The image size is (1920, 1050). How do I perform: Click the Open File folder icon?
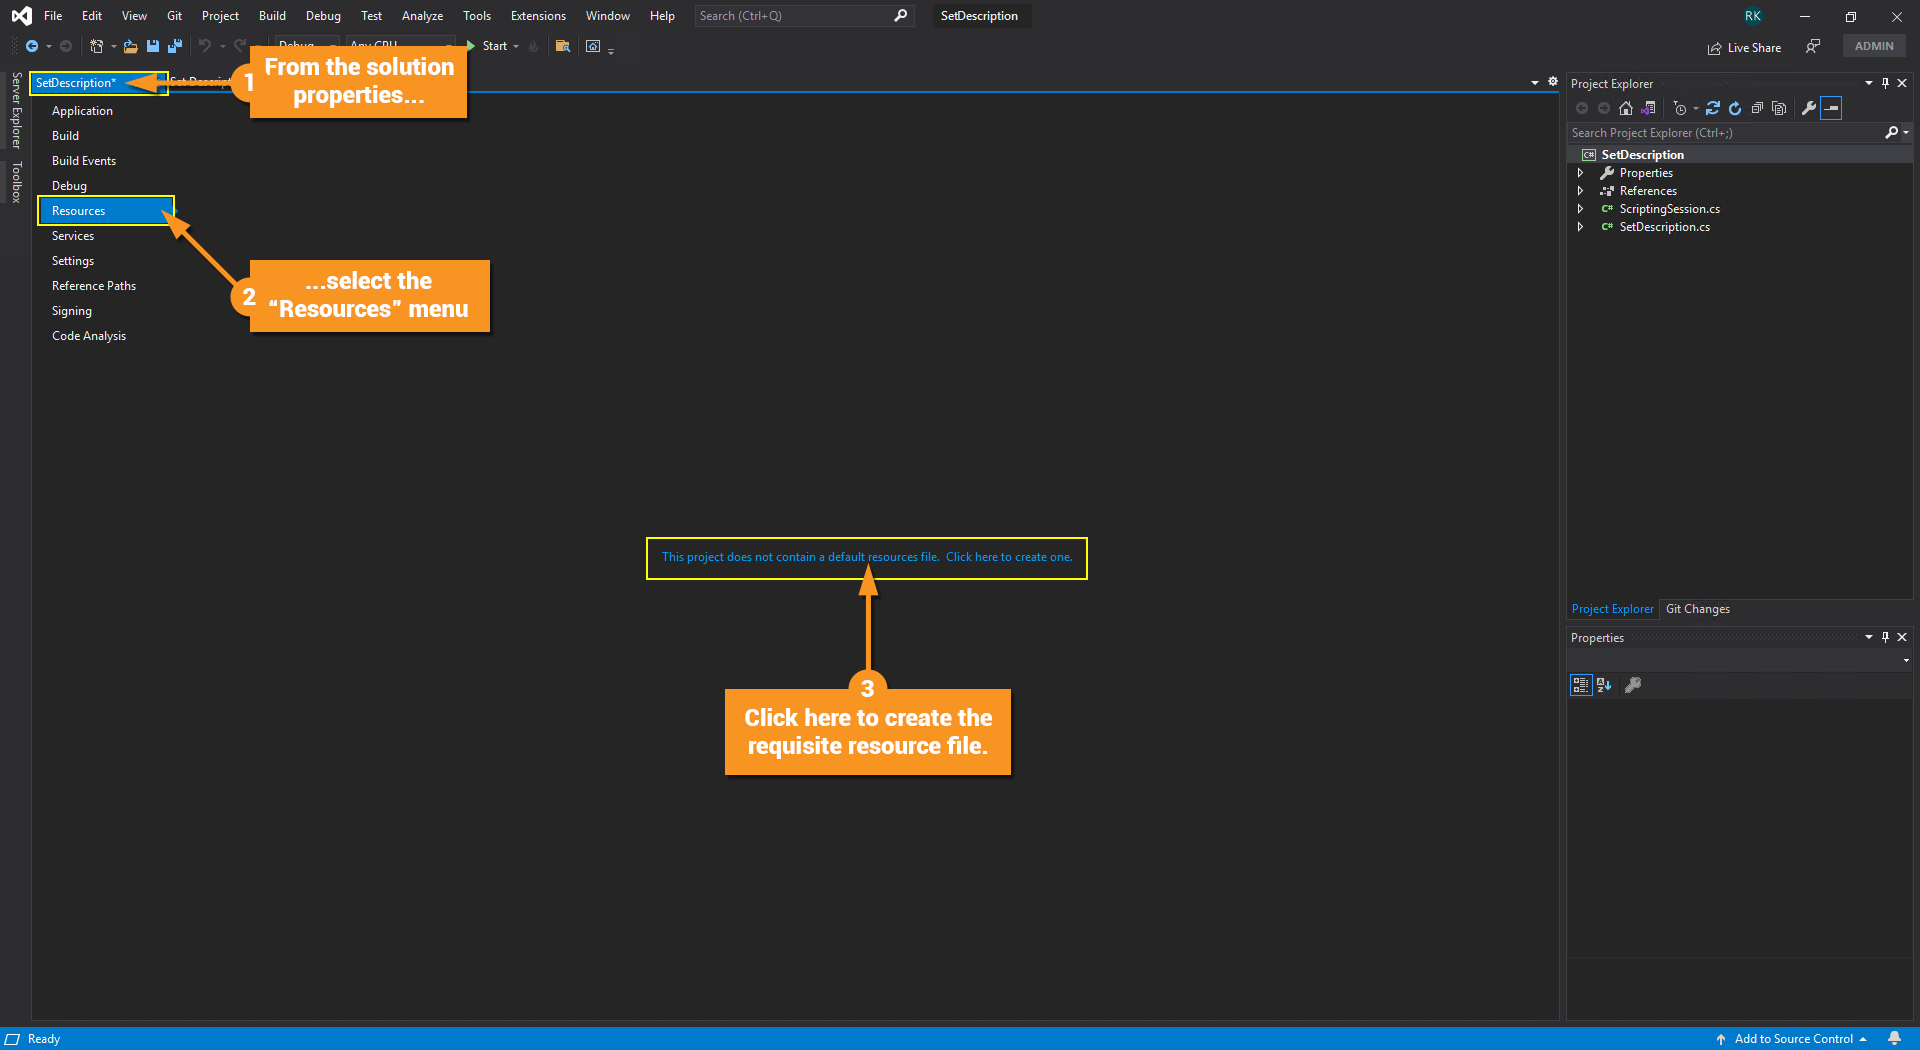(130, 46)
